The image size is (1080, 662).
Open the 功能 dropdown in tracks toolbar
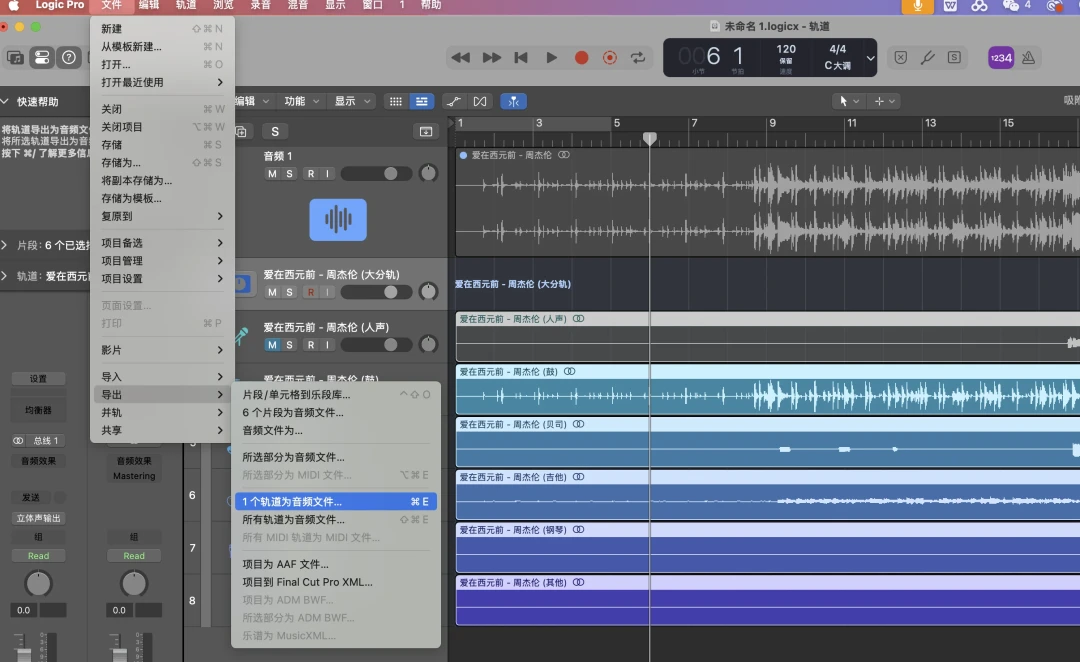tap(302, 101)
